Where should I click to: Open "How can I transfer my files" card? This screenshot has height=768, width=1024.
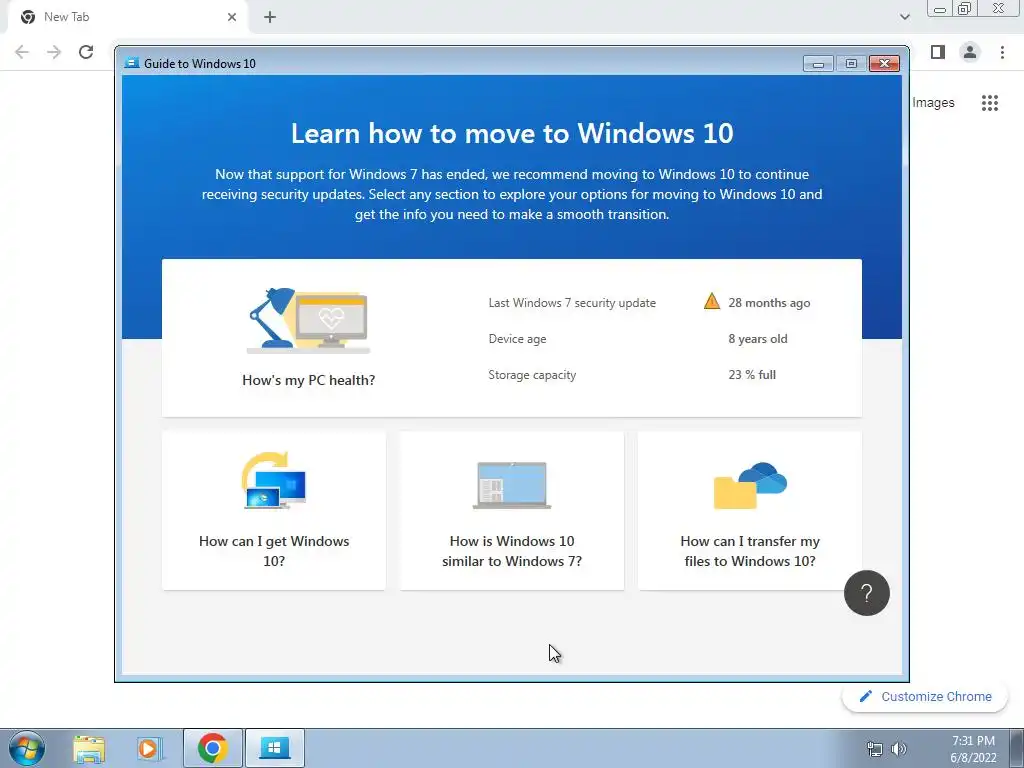click(x=750, y=511)
